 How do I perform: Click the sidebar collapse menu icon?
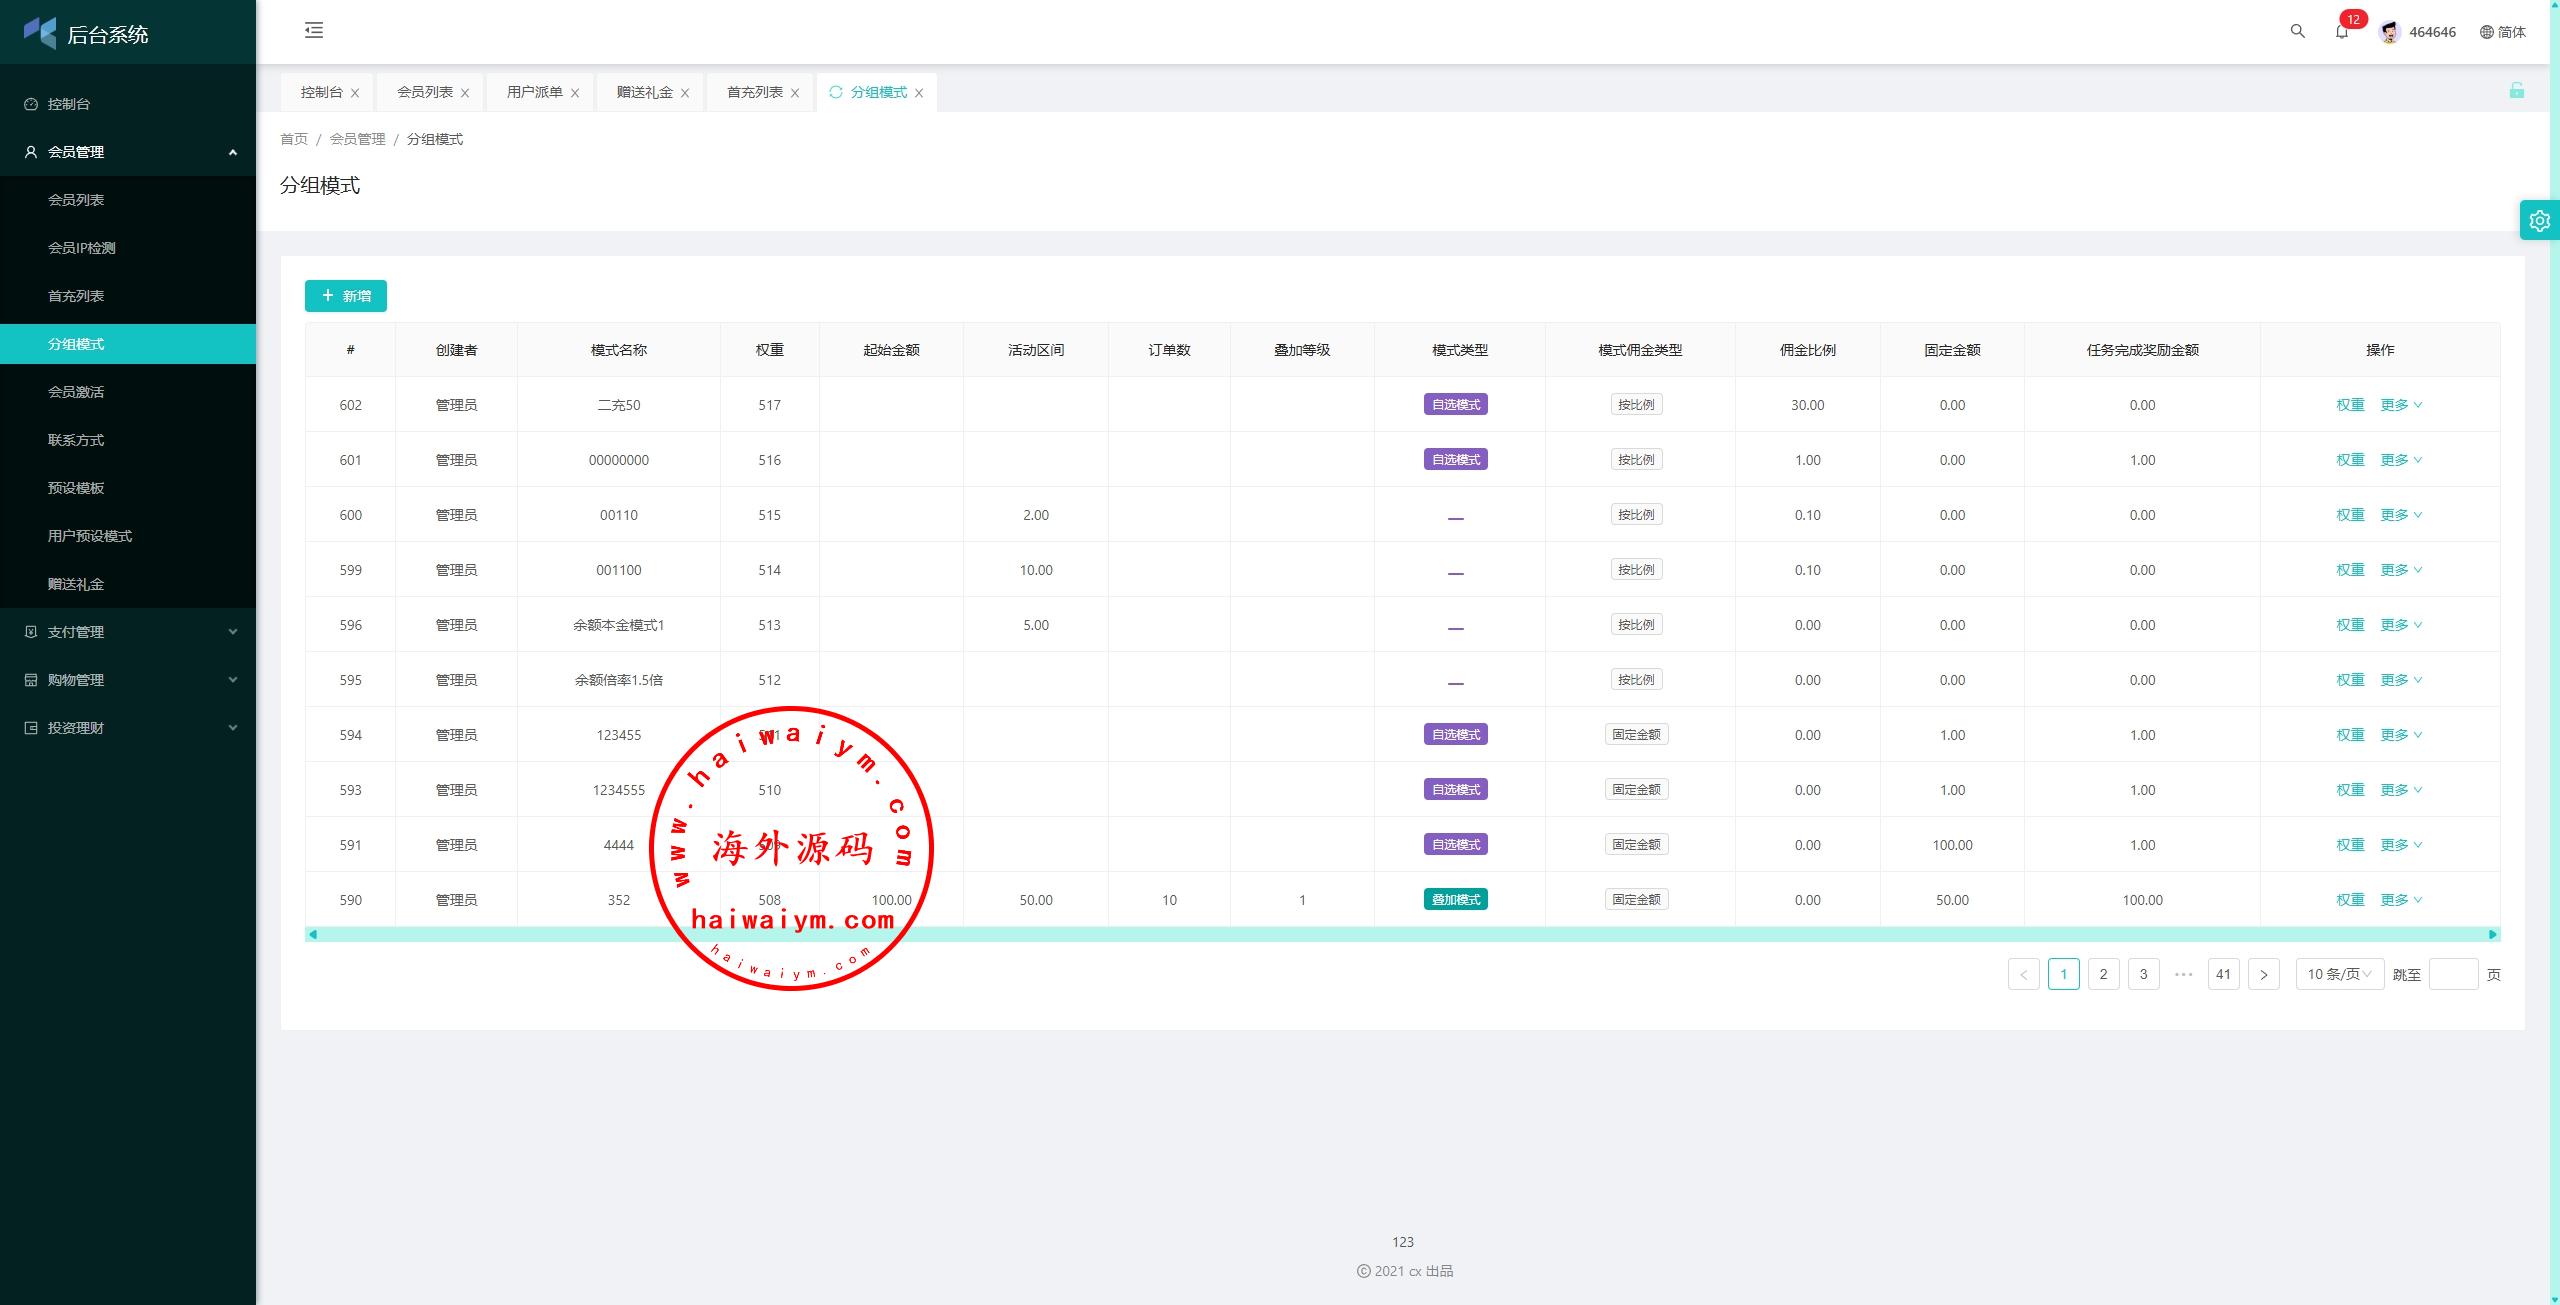pyautogui.click(x=314, y=30)
